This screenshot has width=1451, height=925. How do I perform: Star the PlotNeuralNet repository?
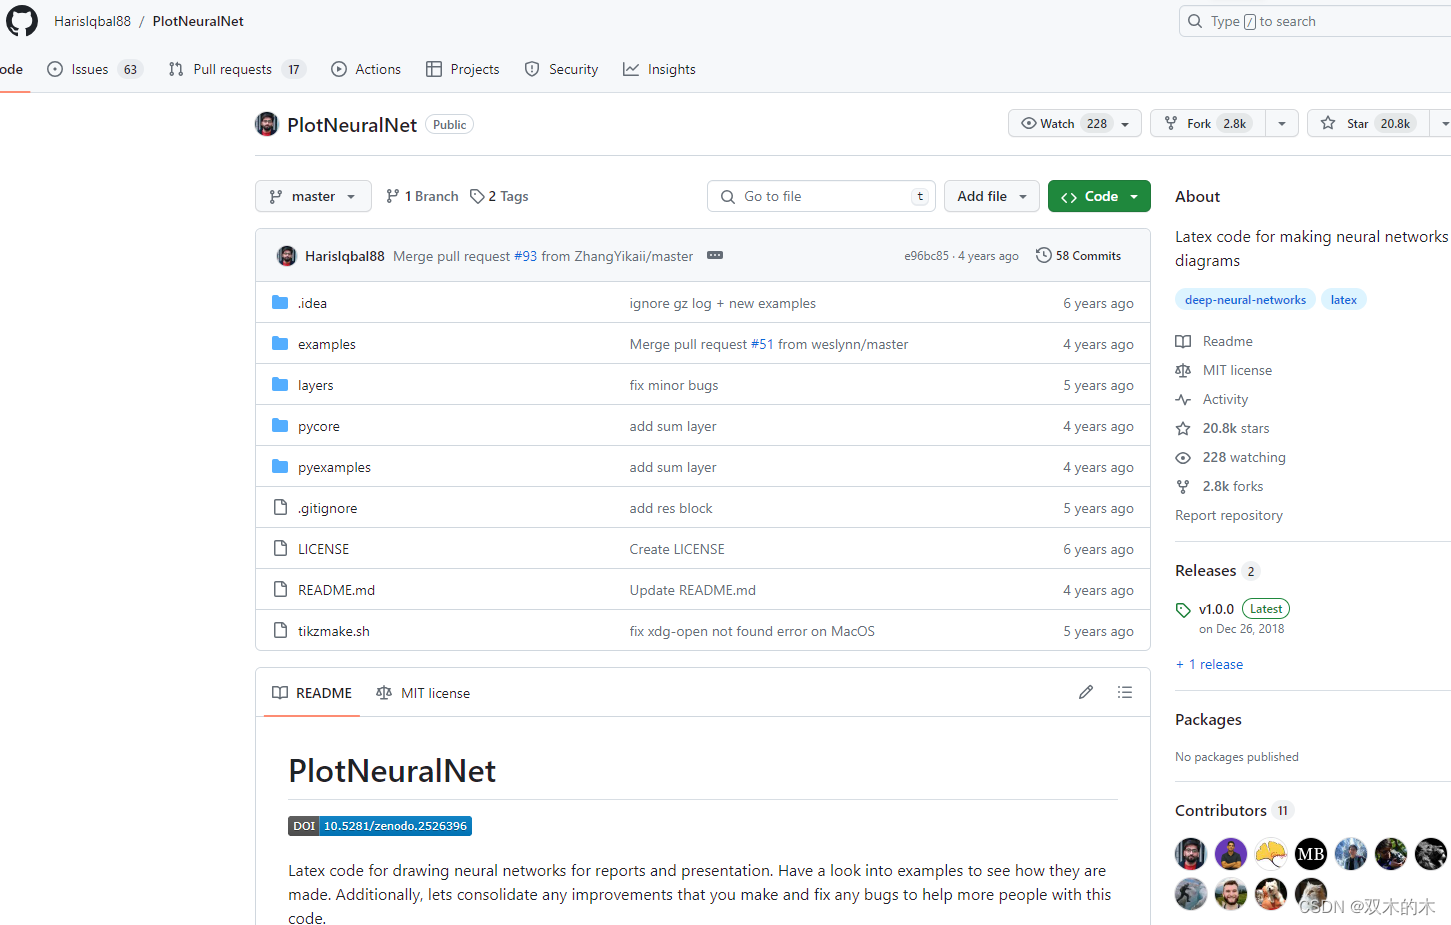click(x=1368, y=123)
